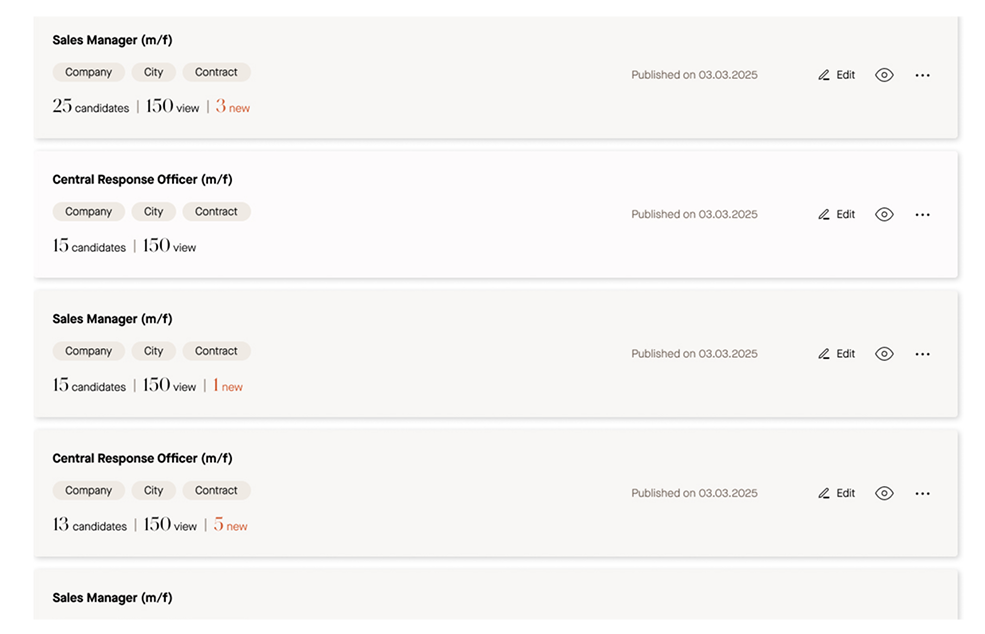The height and width of the screenshot is (634, 985).
Task: Expand more actions on the third Sales Manager card
Action: click(922, 353)
